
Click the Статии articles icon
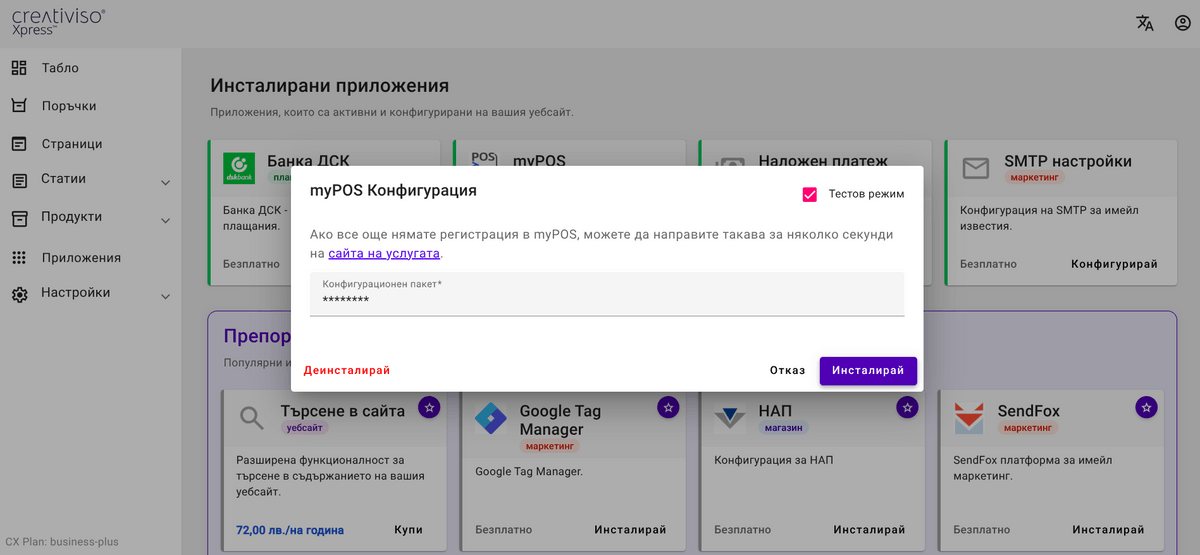19,181
